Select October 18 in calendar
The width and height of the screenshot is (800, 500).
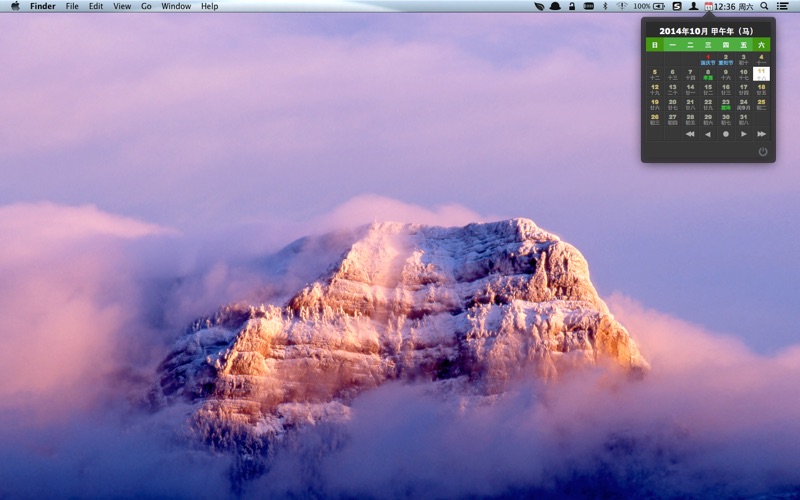pos(761,89)
